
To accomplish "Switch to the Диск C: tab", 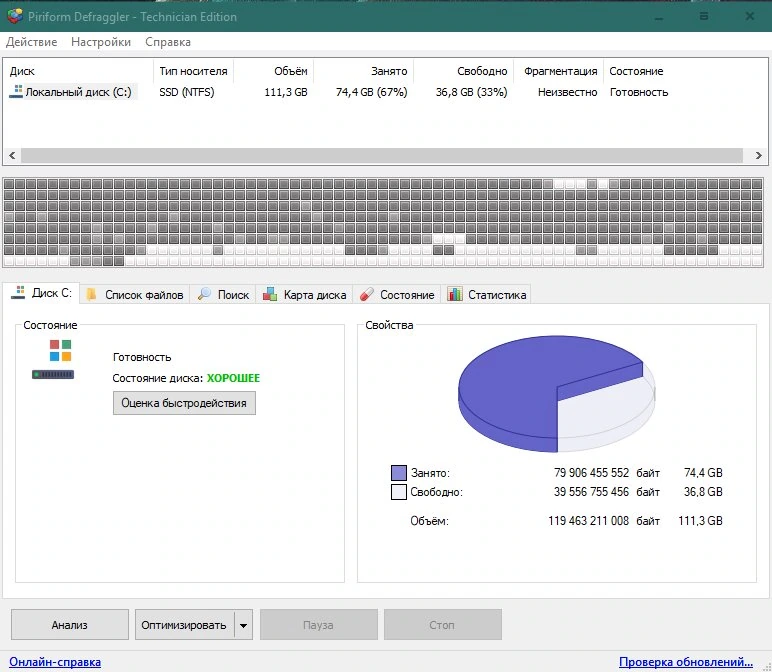I will click(42, 293).
